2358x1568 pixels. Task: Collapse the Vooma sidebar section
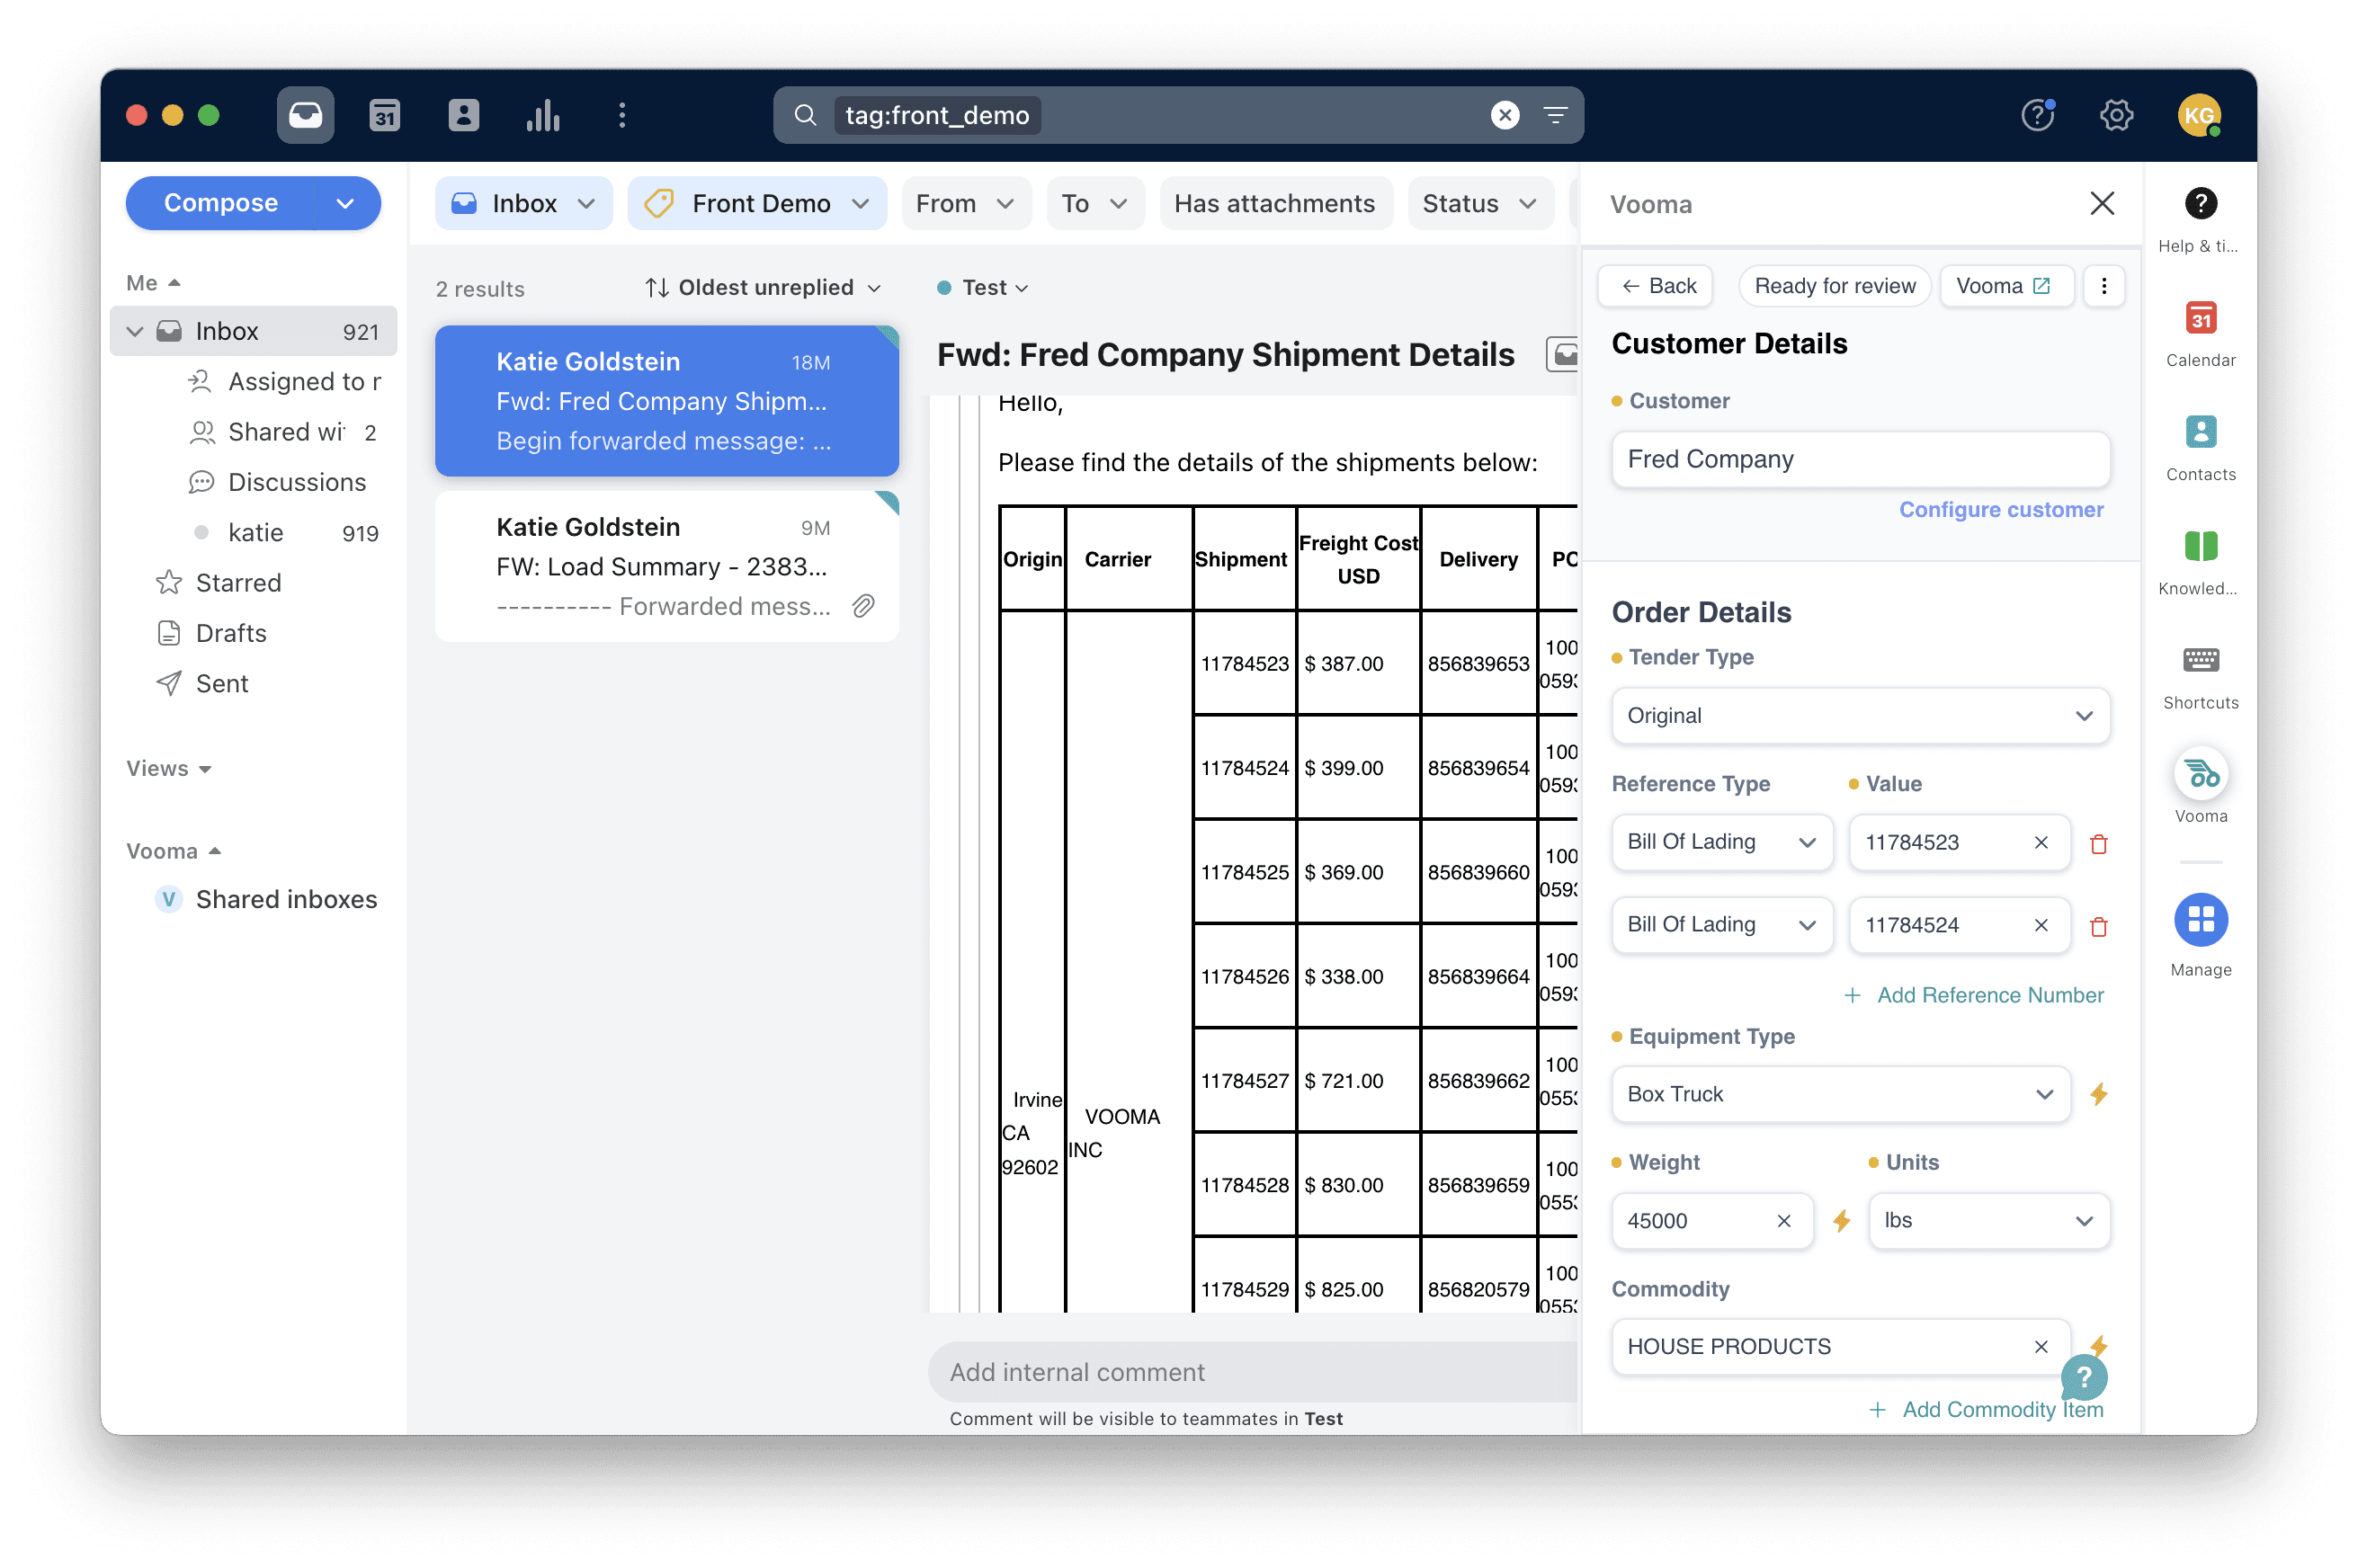click(x=172, y=851)
